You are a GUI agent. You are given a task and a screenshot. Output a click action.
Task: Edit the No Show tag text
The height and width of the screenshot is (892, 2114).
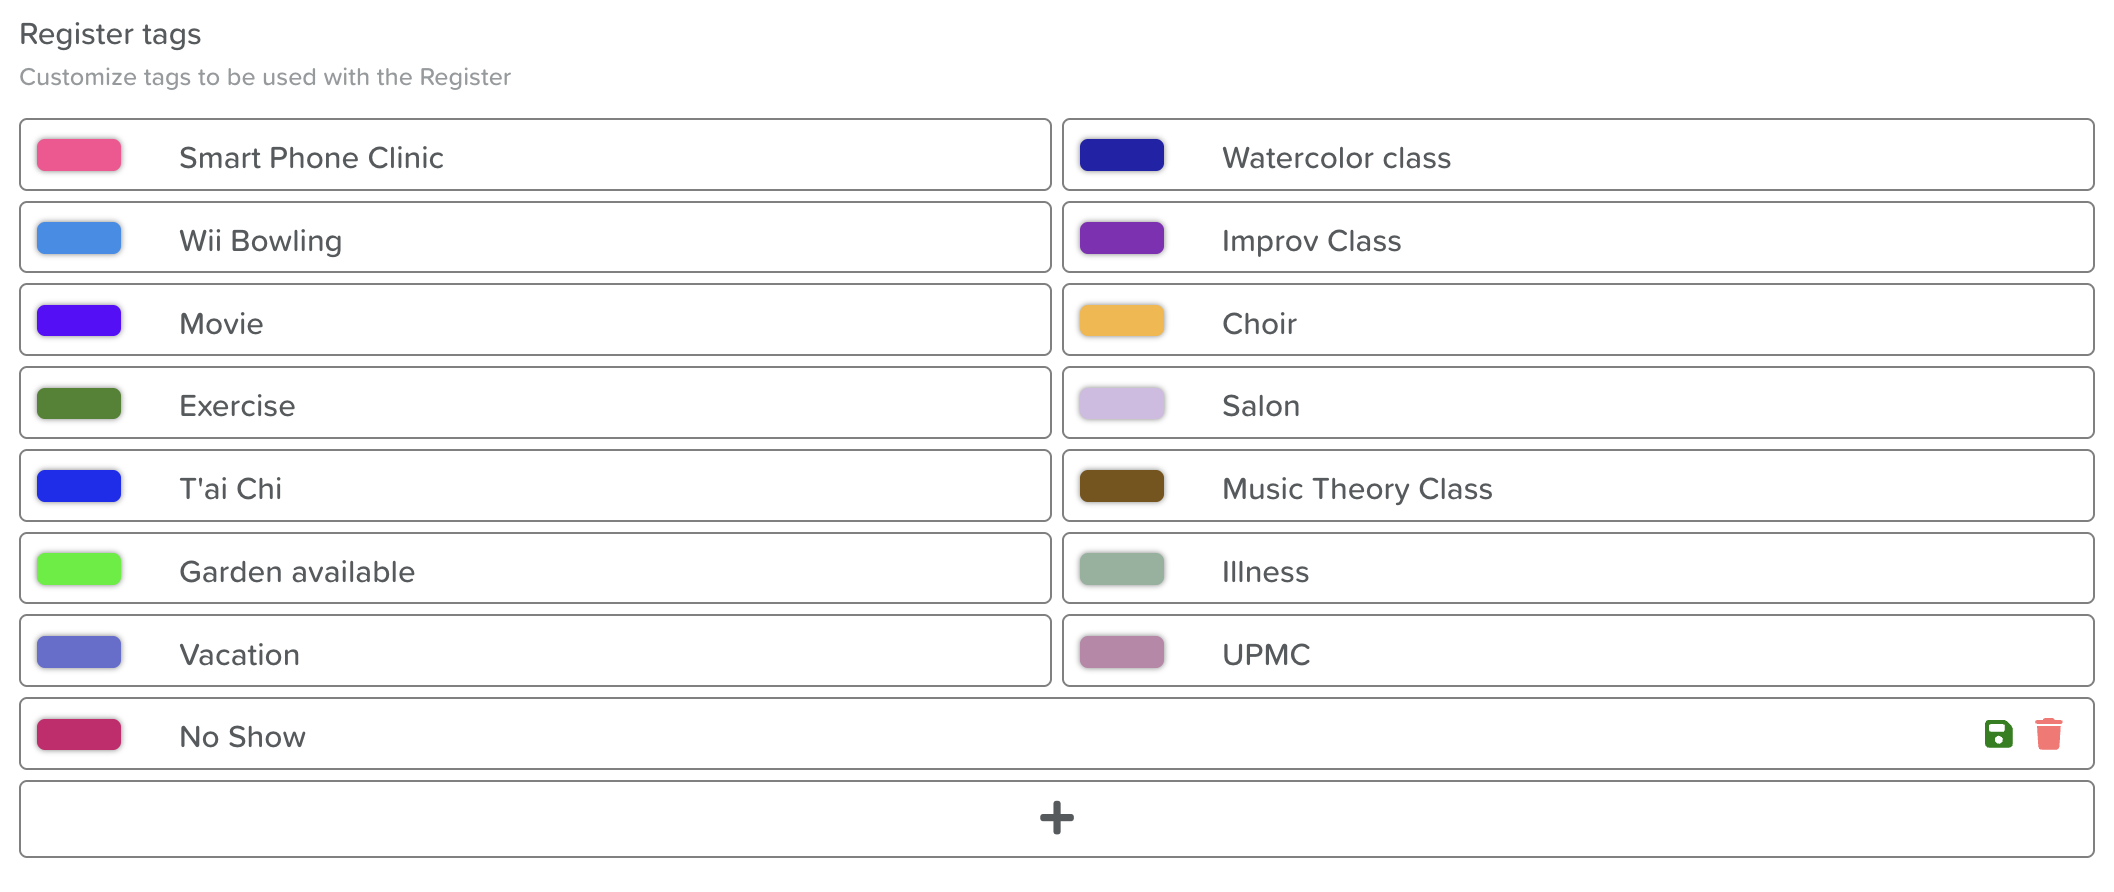(x=243, y=737)
